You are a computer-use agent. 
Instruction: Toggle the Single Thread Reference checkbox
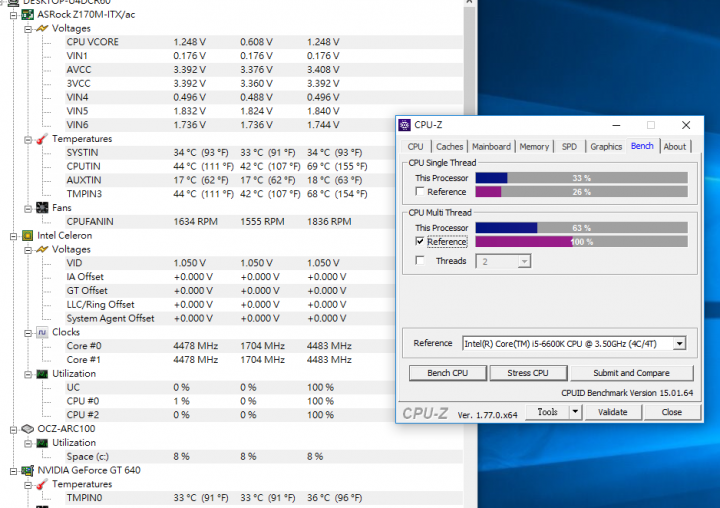[420, 192]
